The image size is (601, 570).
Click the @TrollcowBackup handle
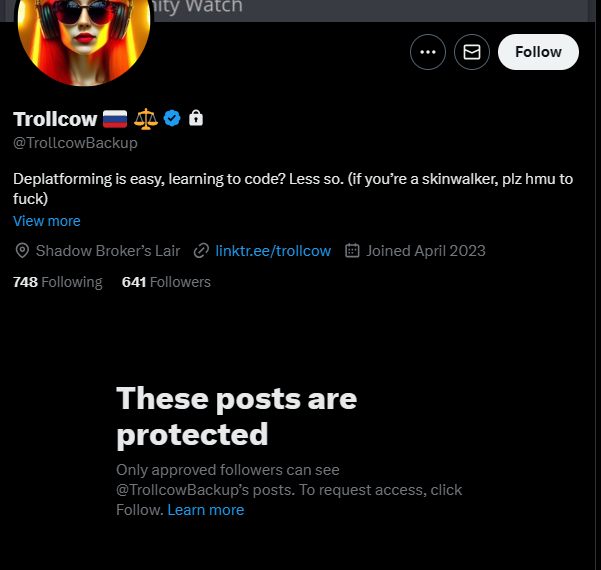point(75,143)
